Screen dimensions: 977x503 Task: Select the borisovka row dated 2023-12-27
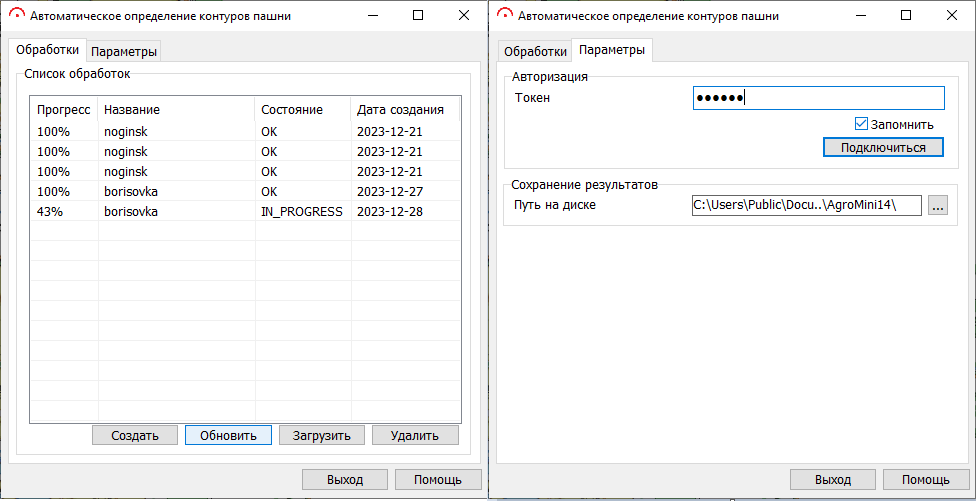point(245,191)
